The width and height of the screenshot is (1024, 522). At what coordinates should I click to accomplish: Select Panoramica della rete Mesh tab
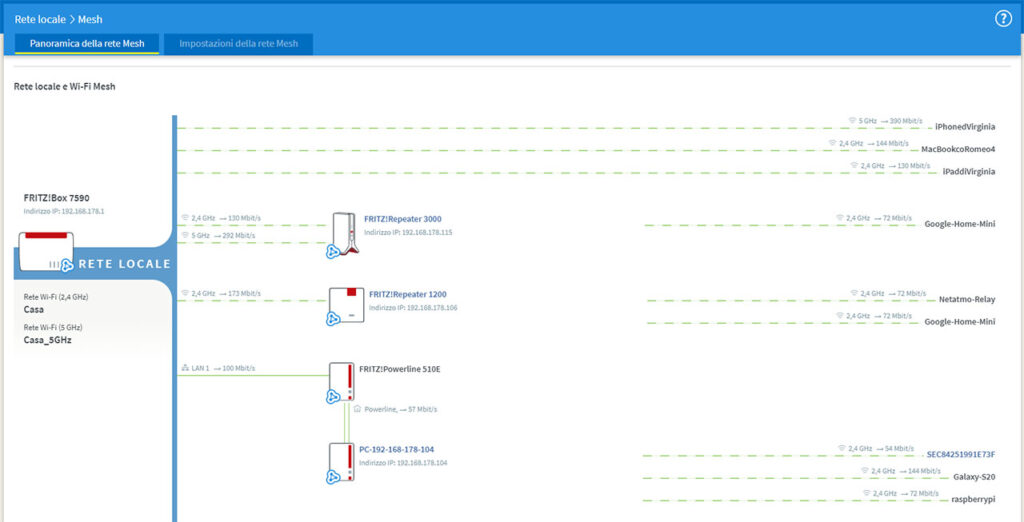pyautogui.click(x=86, y=44)
